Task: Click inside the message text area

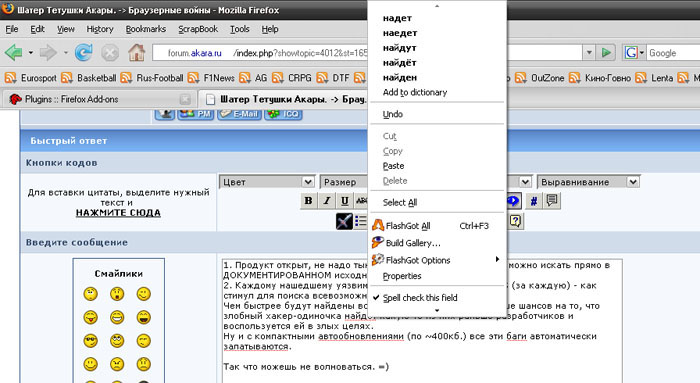Action: tap(422, 321)
